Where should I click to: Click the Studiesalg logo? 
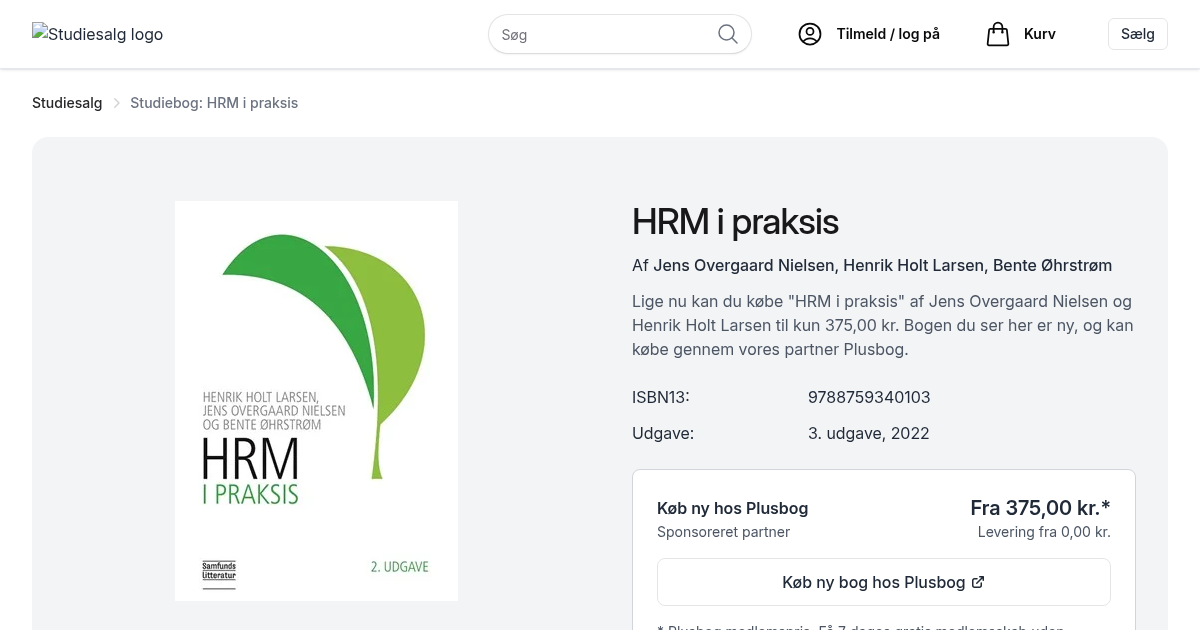[x=98, y=34]
